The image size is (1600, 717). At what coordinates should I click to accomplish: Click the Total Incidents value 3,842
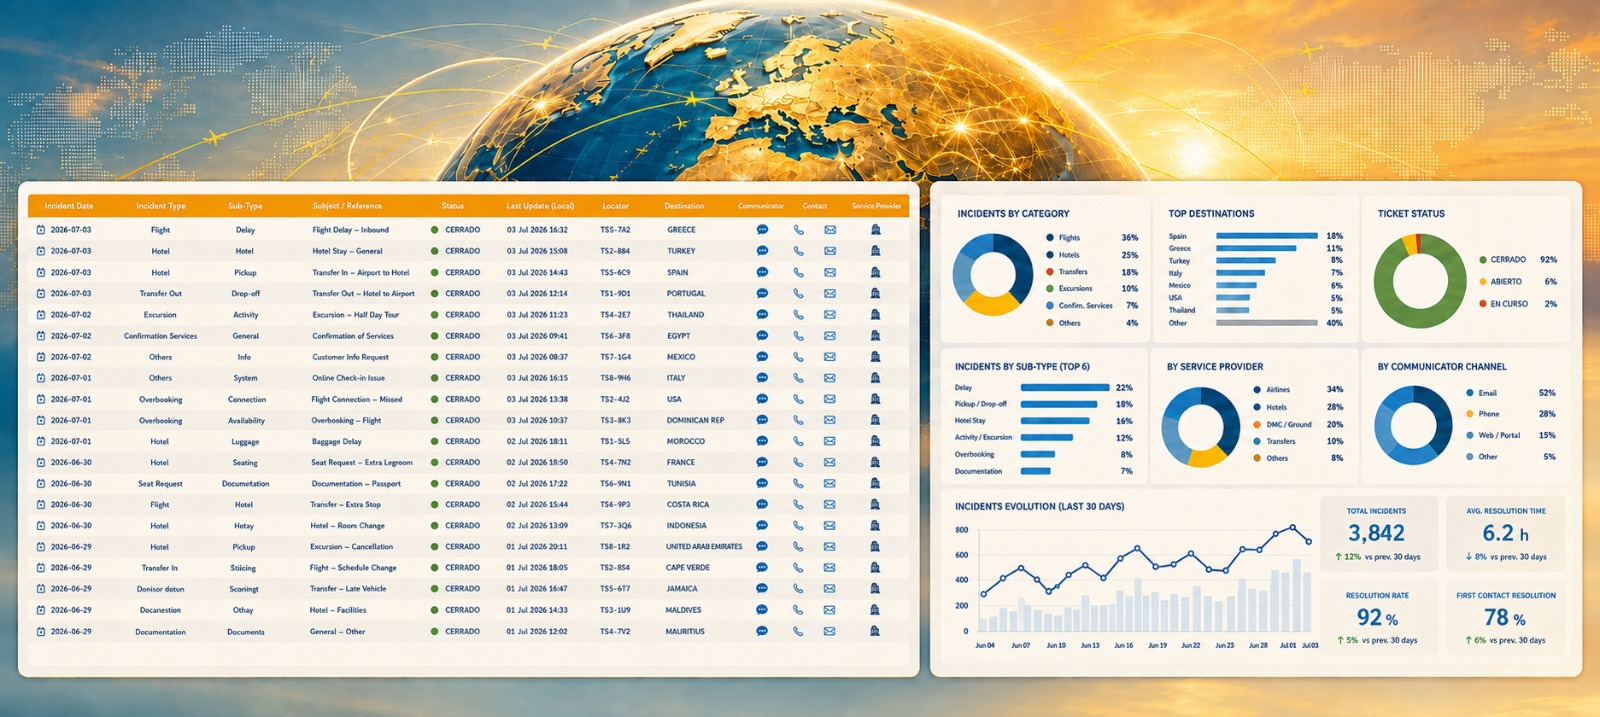click(x=1376, y=533)
